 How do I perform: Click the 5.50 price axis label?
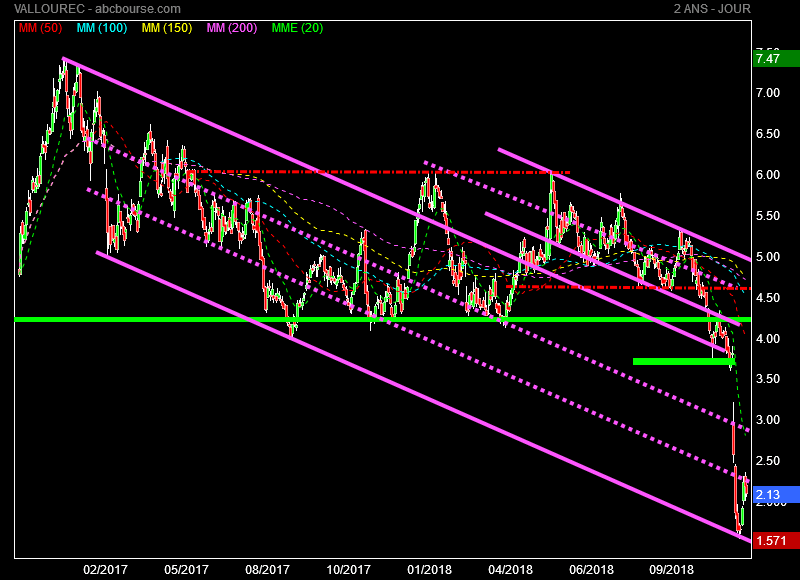tap(768, 216)
